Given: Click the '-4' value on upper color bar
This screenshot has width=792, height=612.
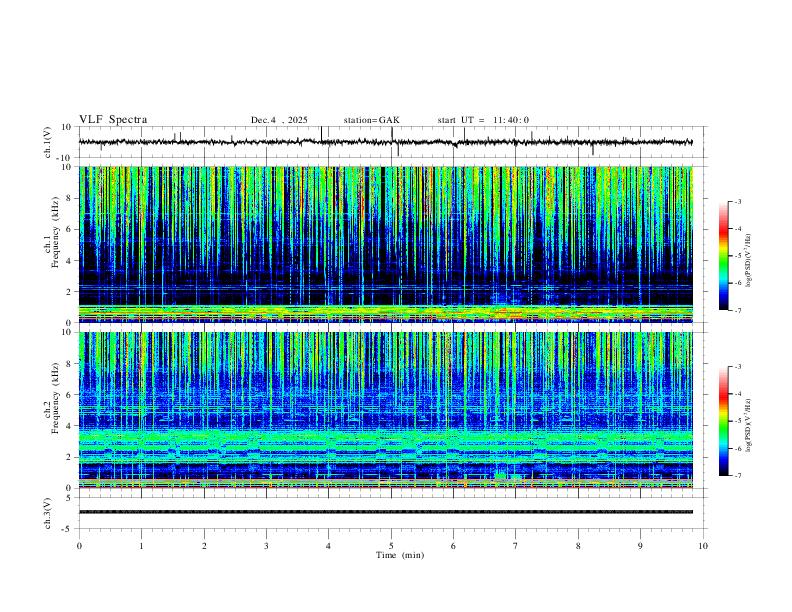Looking at the screenshot, I should coord(737,229).
